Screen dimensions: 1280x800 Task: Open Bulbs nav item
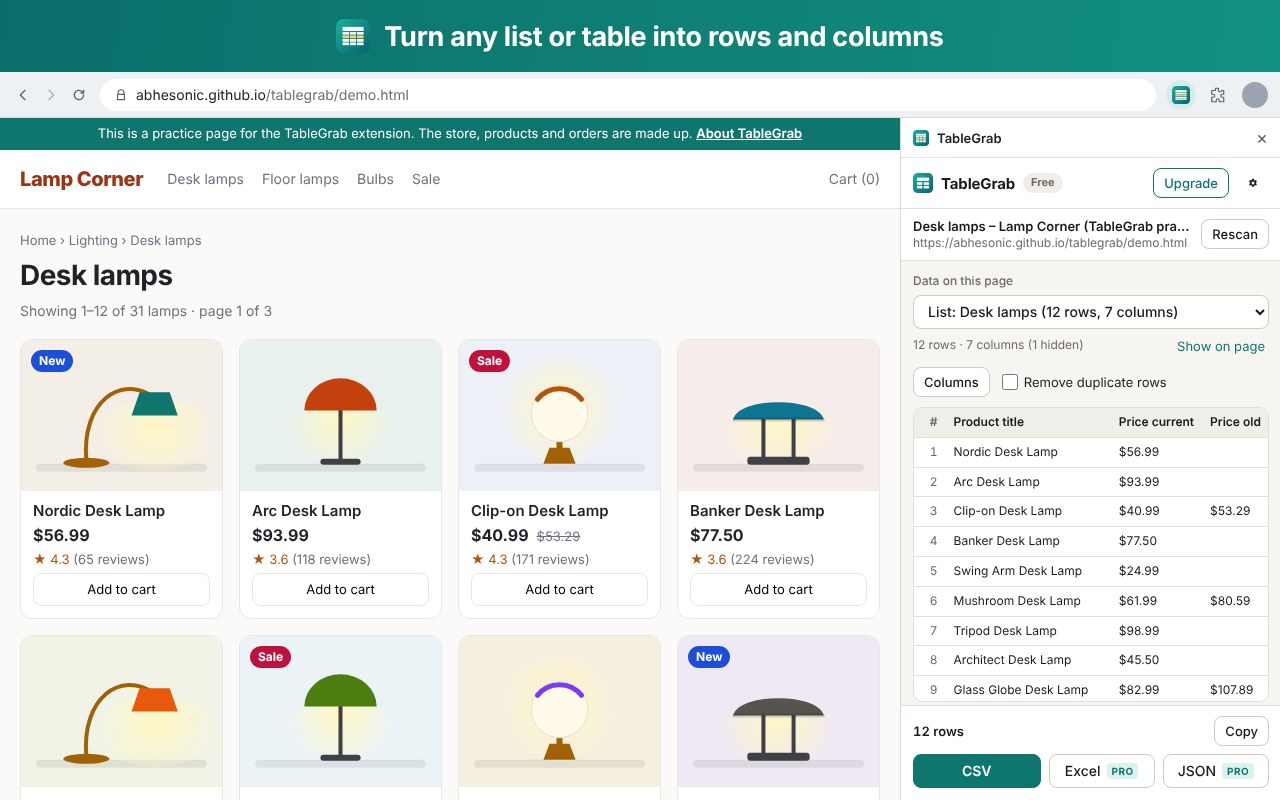[x=375, y=179]
